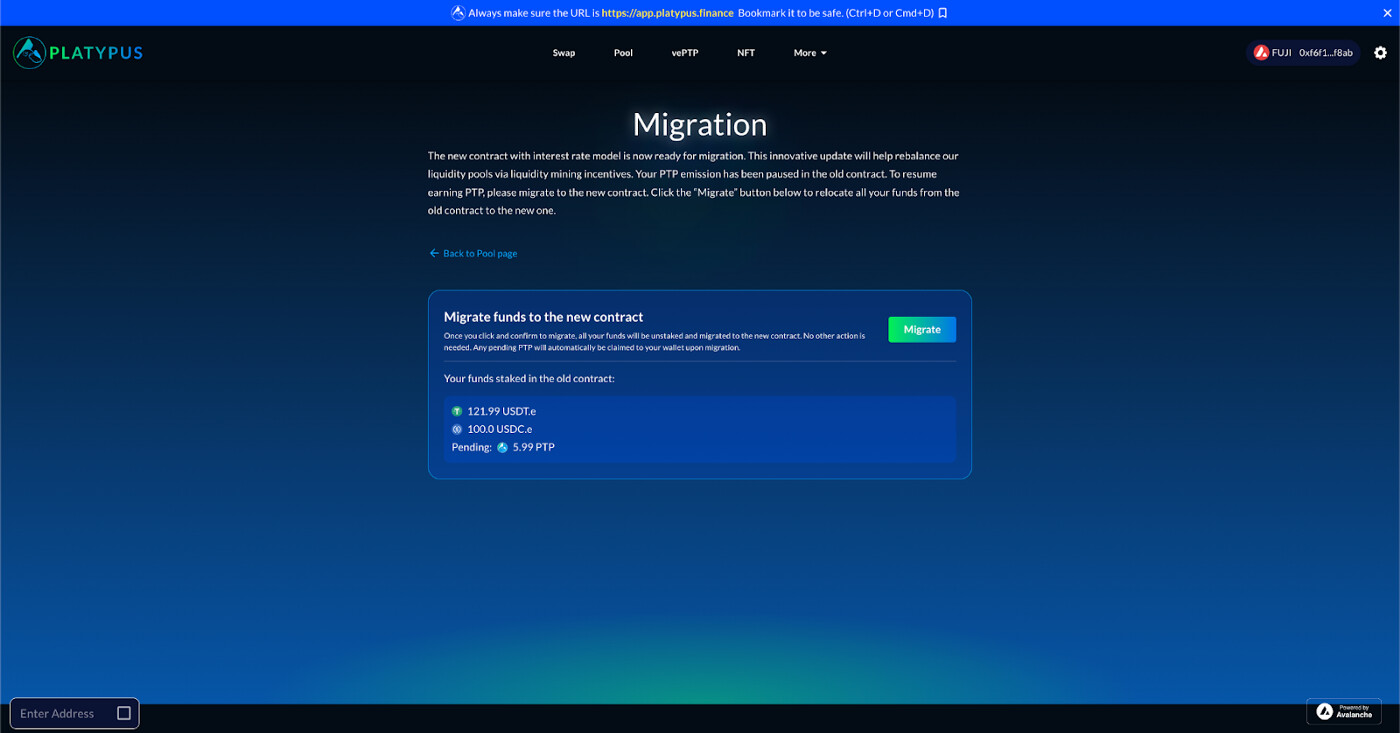Open the Pool page

pyautogui.click(x=623, y=53)
